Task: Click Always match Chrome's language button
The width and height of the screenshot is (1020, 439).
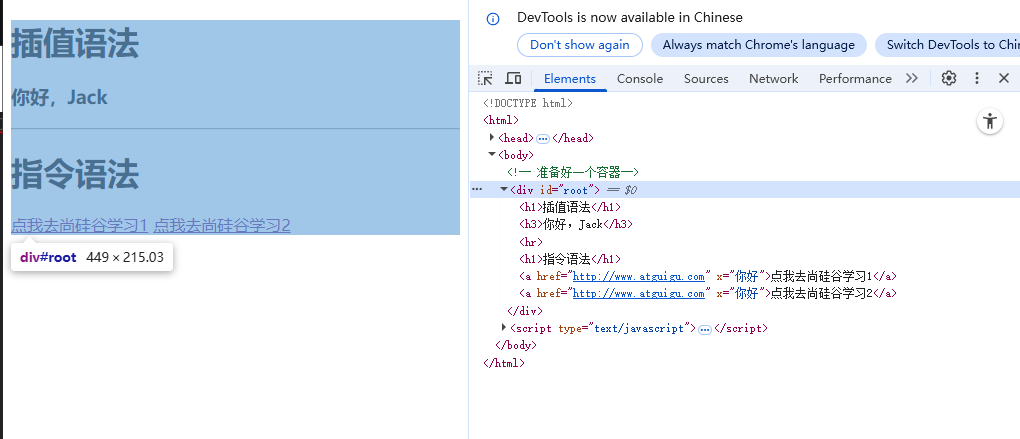Action: [758, 45]
